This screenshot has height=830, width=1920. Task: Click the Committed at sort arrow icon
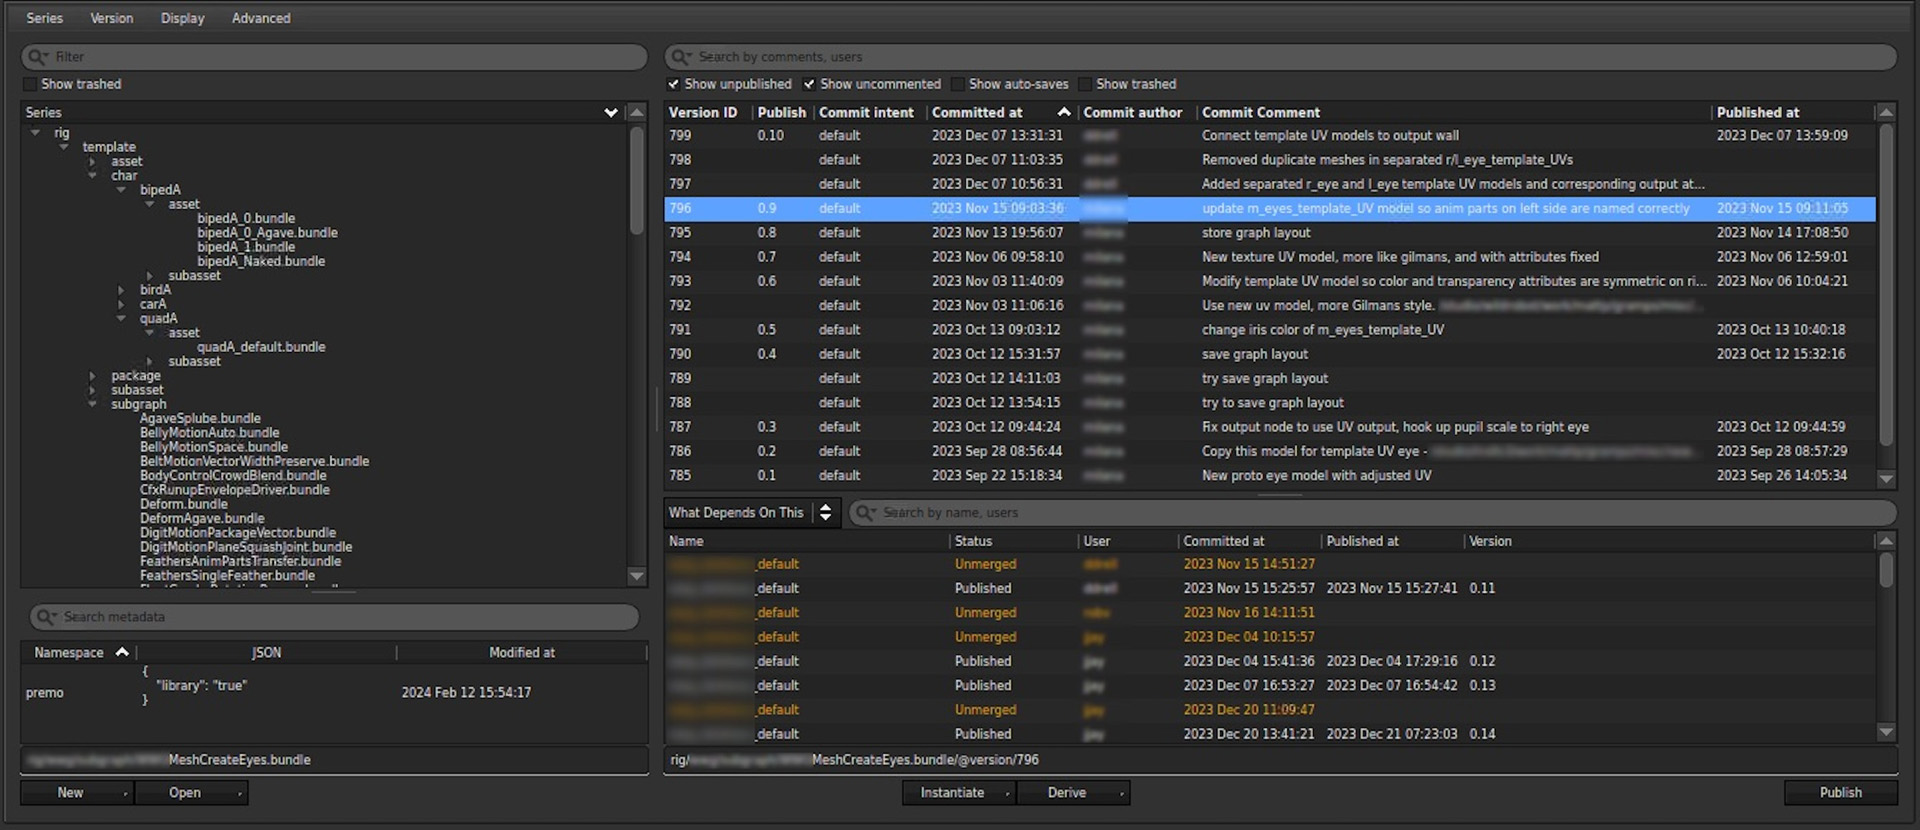[x=1063, y=112]
